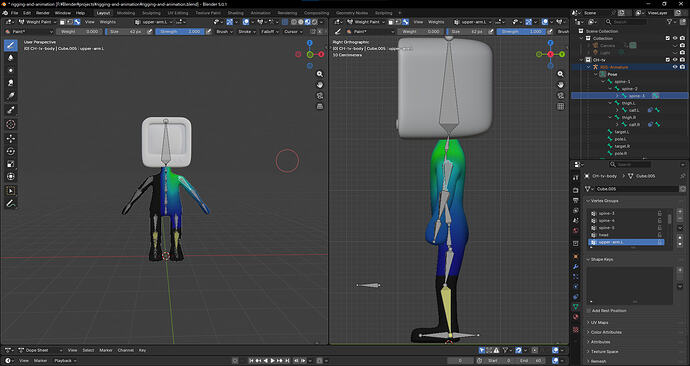Open the Modifiers wrench properties tab

click(576, 267)
